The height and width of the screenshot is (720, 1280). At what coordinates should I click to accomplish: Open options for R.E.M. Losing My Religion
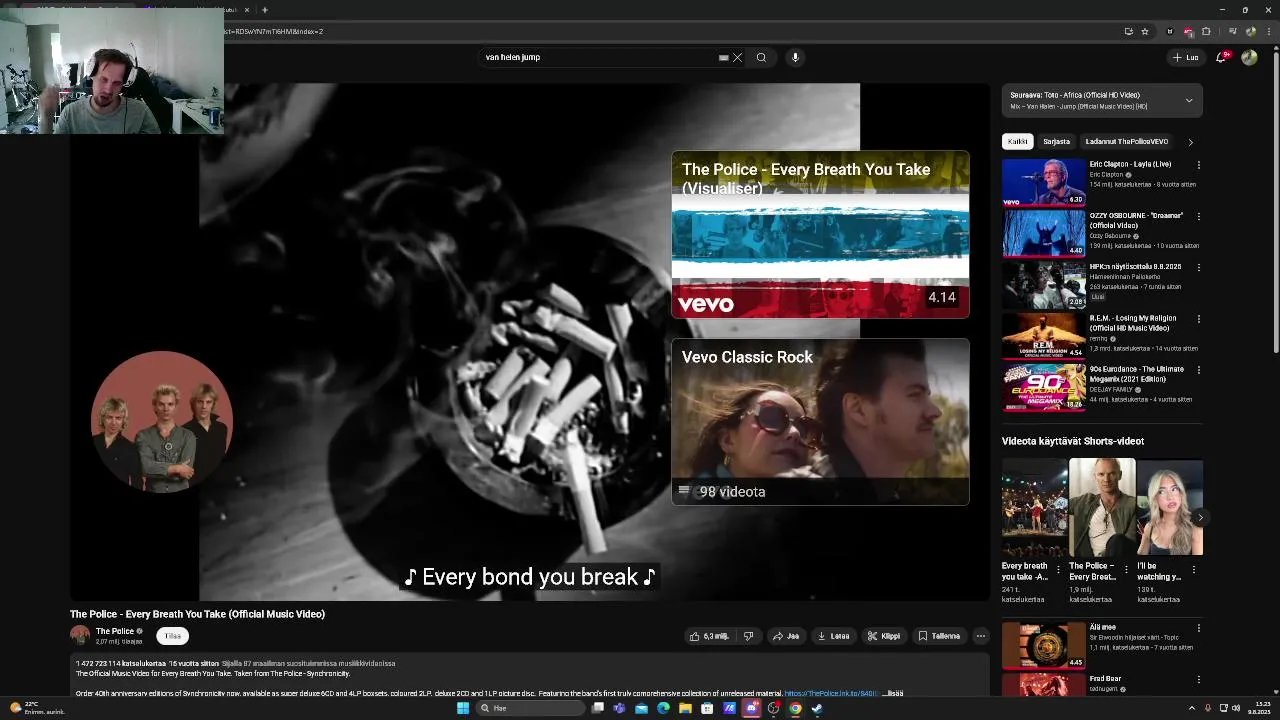point(1198,319)
